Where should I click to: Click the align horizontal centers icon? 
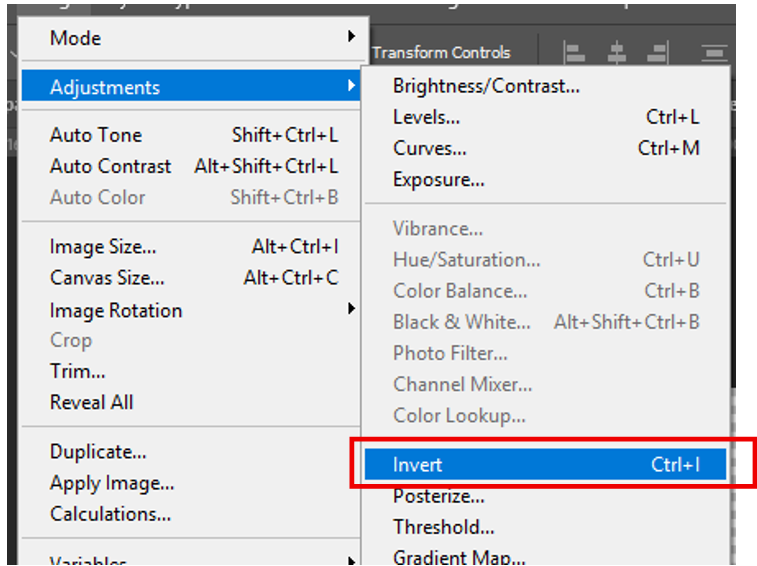coord(617,53)
